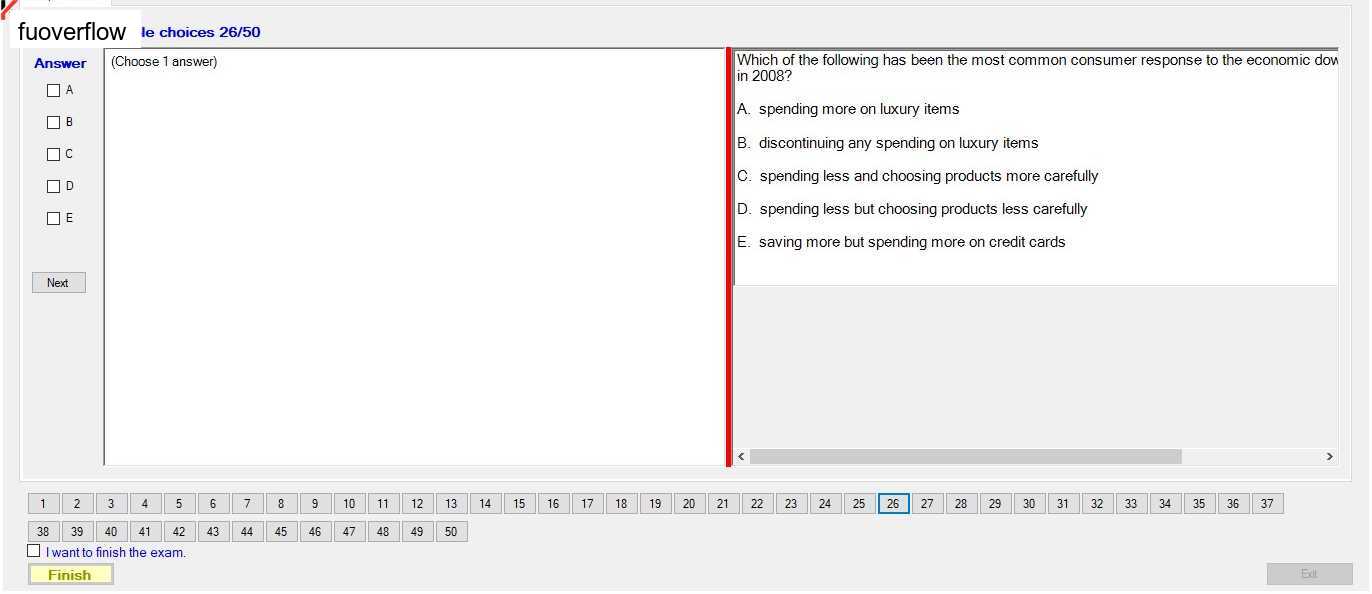Click answer text 'spending less and choosing products more carefully'
Screen dimensions: 1372x594
click(929, 176)
